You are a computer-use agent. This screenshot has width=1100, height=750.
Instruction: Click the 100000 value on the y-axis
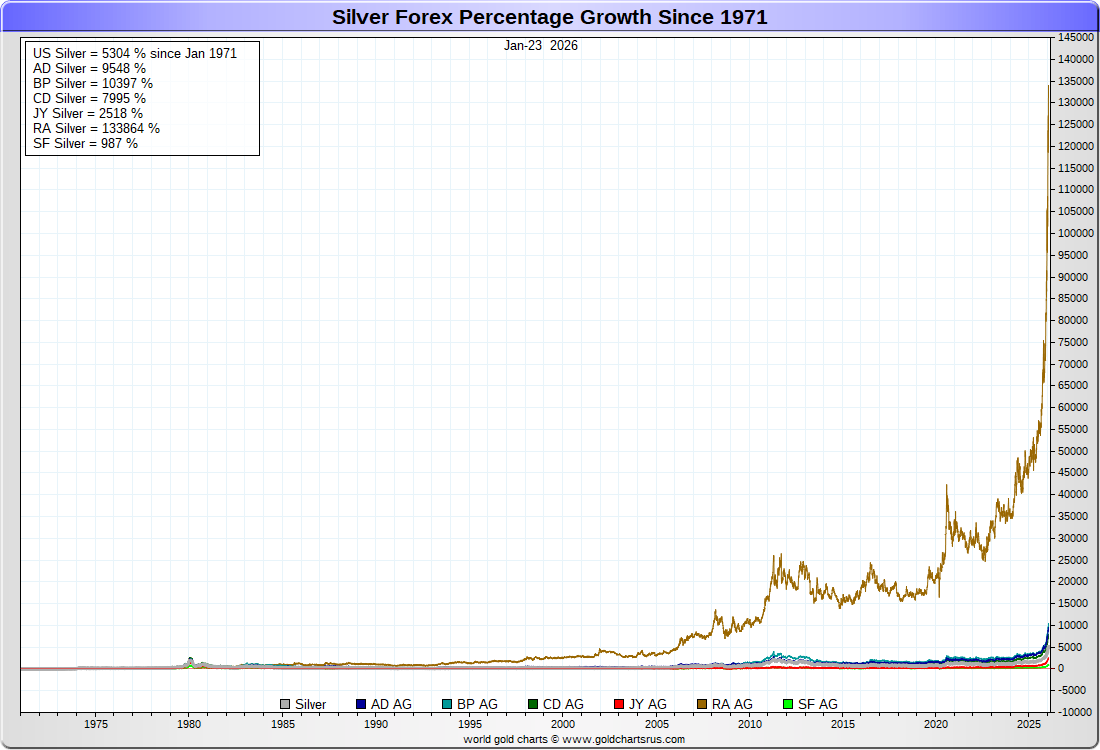click(1075, 233)
